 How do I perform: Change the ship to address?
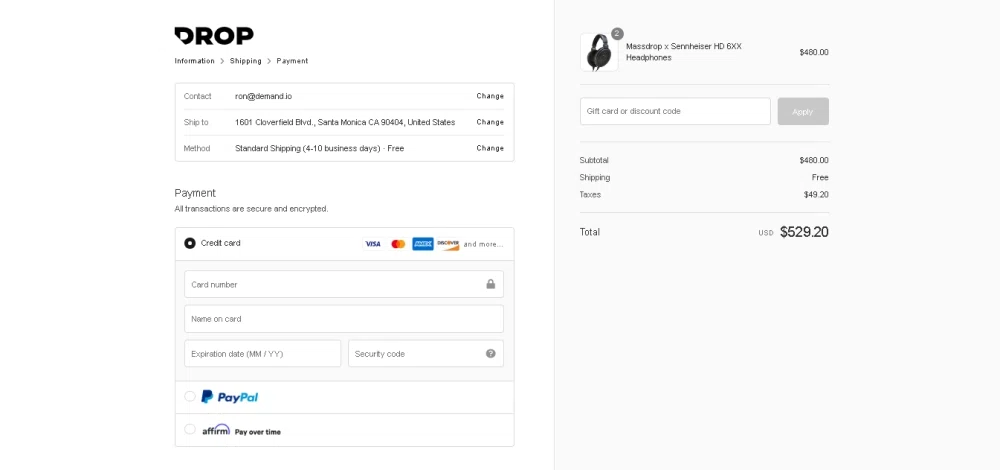pyautogui.click(x=490, y=122)
